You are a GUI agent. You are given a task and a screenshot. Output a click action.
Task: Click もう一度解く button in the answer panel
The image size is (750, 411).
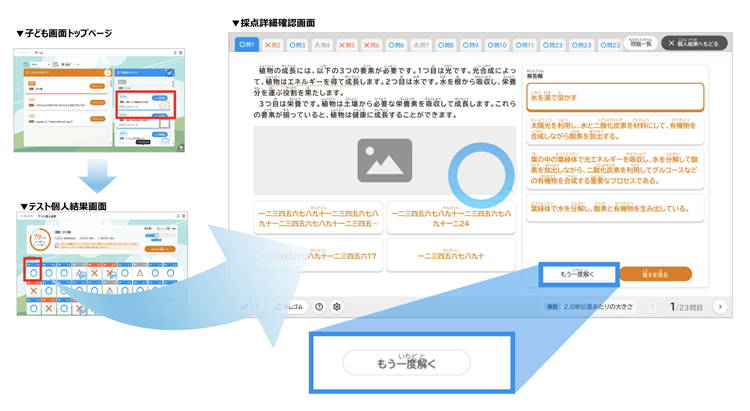[577, 273]
